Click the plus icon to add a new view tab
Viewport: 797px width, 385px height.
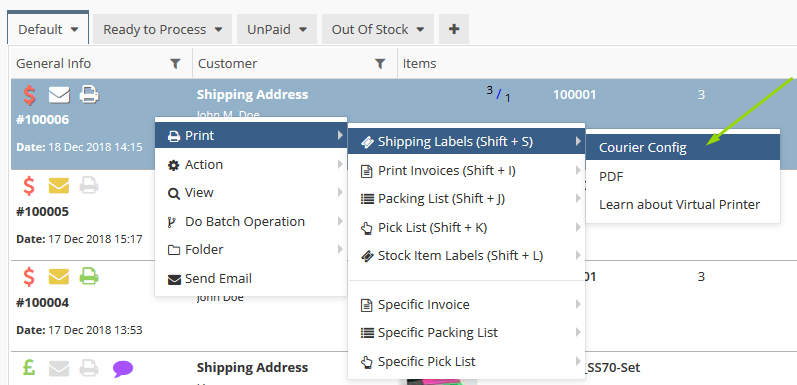pos(454,29)
